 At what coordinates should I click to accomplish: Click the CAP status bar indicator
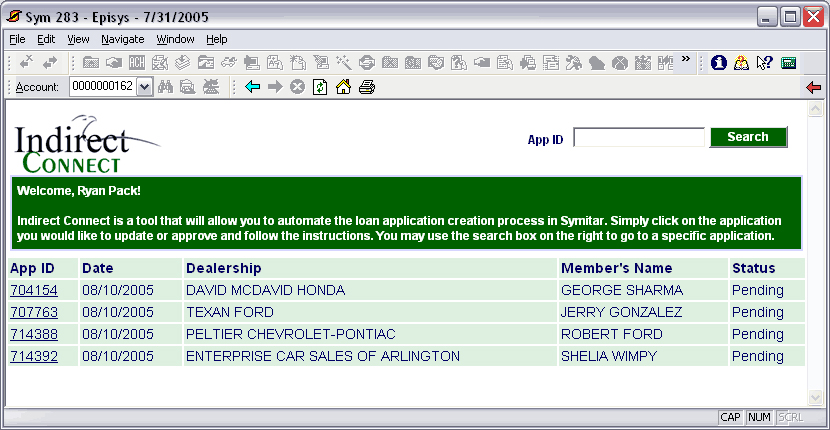730,417
